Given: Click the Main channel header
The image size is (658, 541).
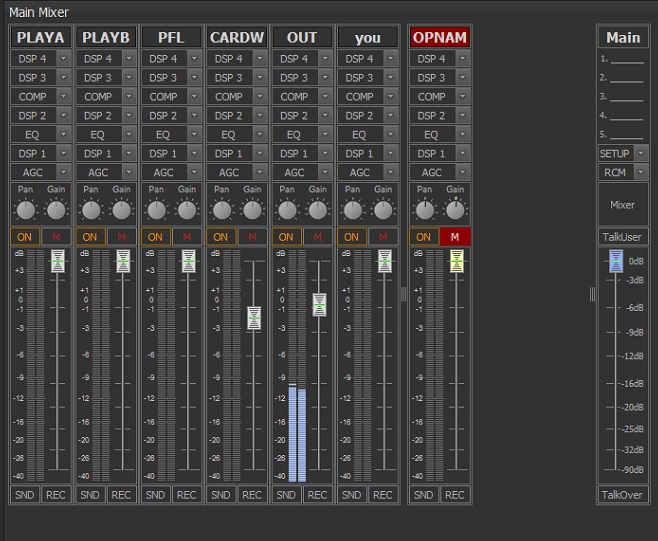Looking at the screenshot, I should (623, 38).
